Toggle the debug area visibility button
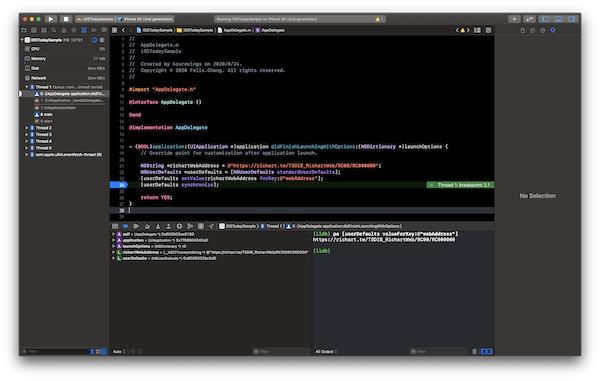600x381 pixels. [x=558, y=19]
